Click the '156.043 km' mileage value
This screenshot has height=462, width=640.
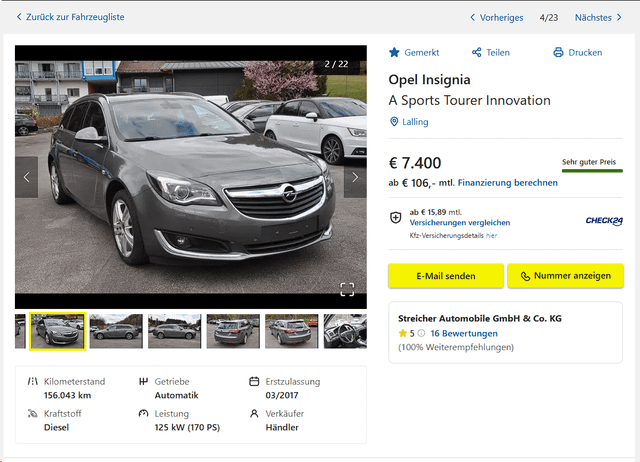click(67, 395)
